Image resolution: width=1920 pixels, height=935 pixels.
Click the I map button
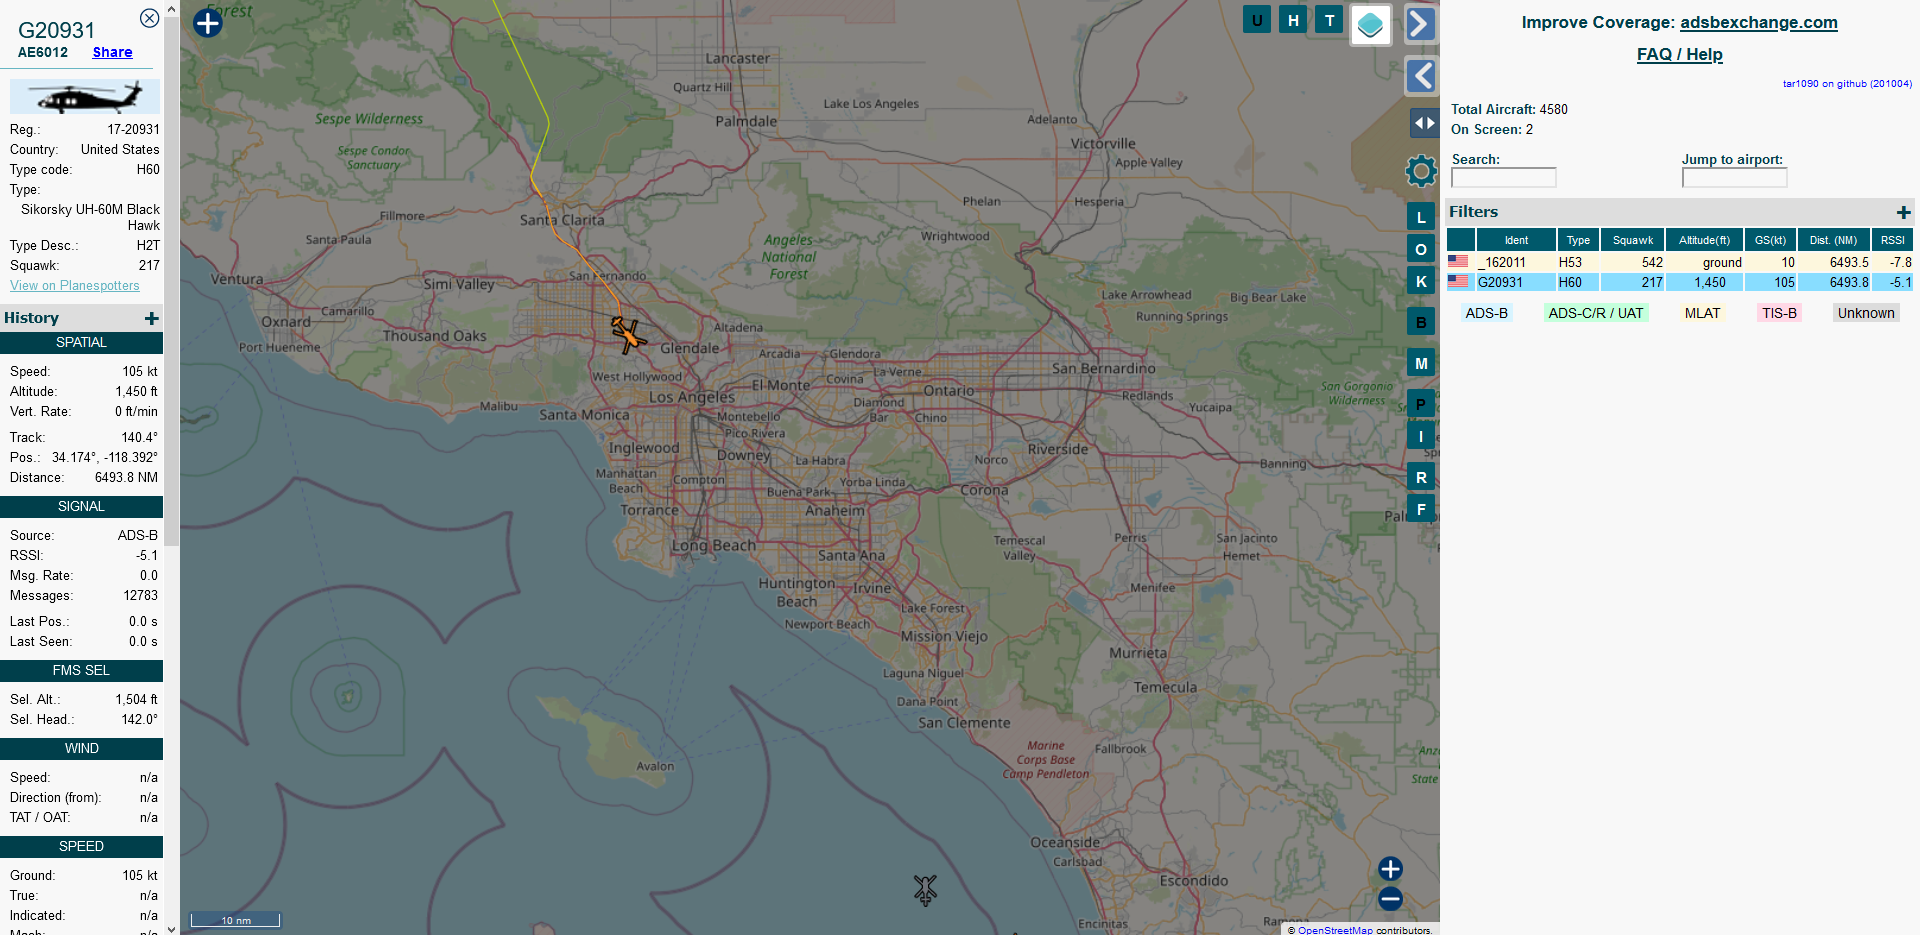1421,436
